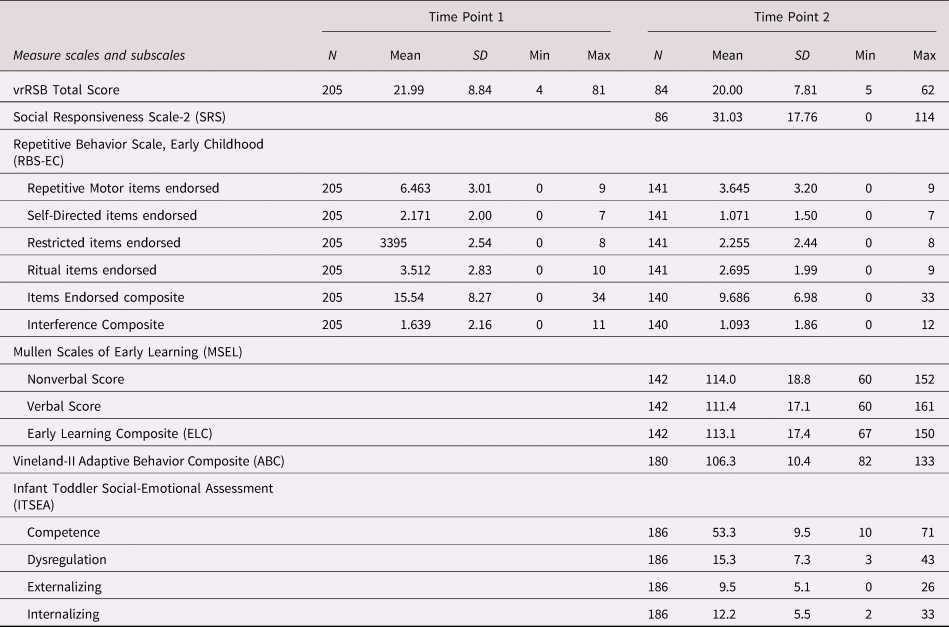Select the Interference Composite row label
Image resolution: width=949 pixels, height=627 pixels.
click(x=96, y=324)
